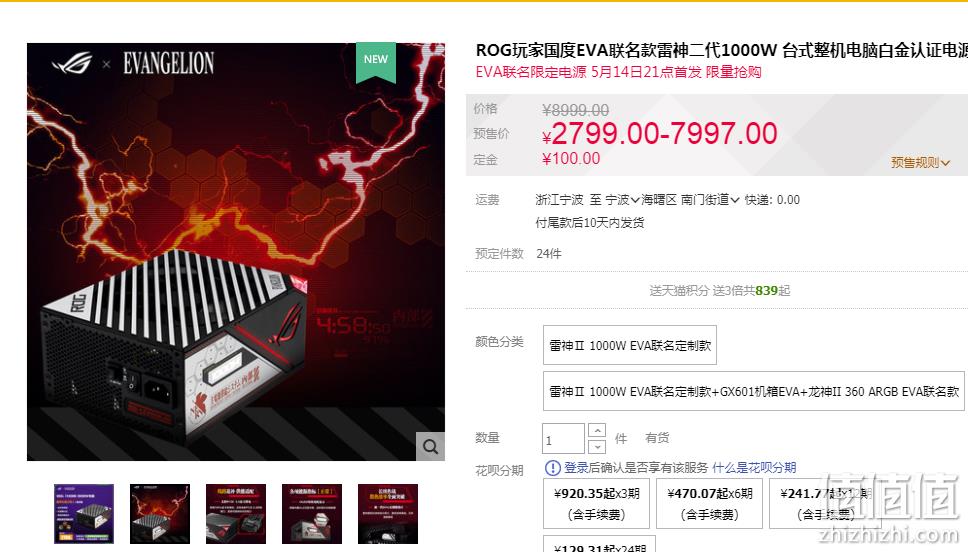Expand the 预售规则 dropdown
Screen dimensions: 968x552
920,162
